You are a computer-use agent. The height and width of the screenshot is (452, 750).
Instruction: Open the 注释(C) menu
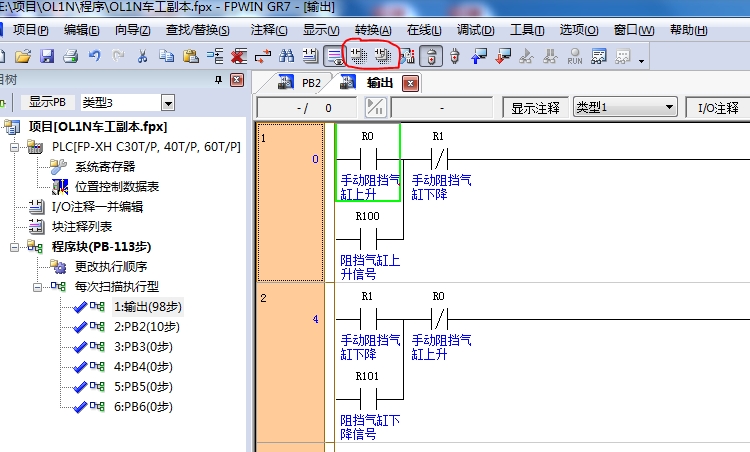269,30
